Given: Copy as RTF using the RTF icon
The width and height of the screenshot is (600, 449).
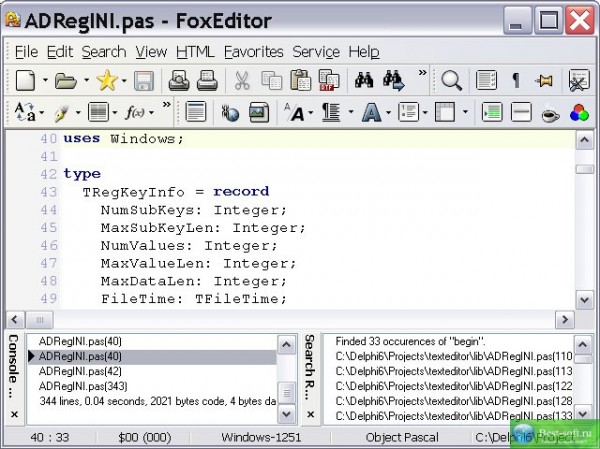Looking at the screenshot, I should pos(329,81).
